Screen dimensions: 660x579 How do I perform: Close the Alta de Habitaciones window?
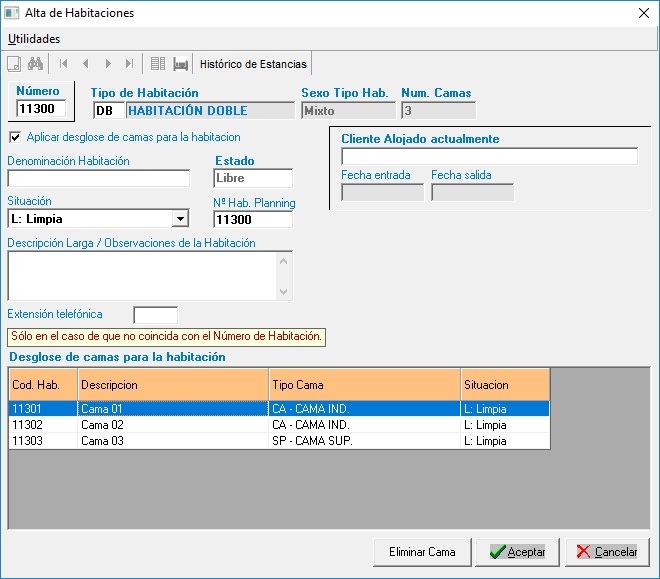(644, 13)
